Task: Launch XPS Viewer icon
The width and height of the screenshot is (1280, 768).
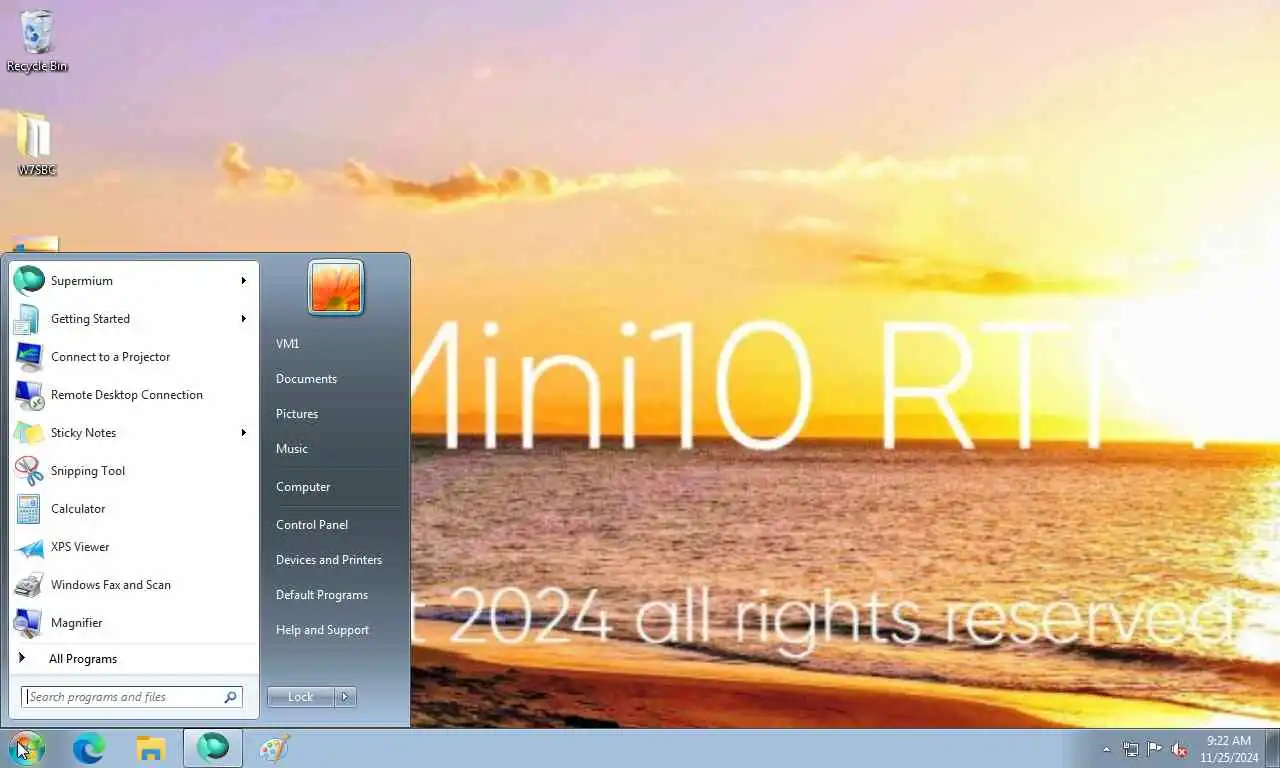Action: tap(28, 547)
